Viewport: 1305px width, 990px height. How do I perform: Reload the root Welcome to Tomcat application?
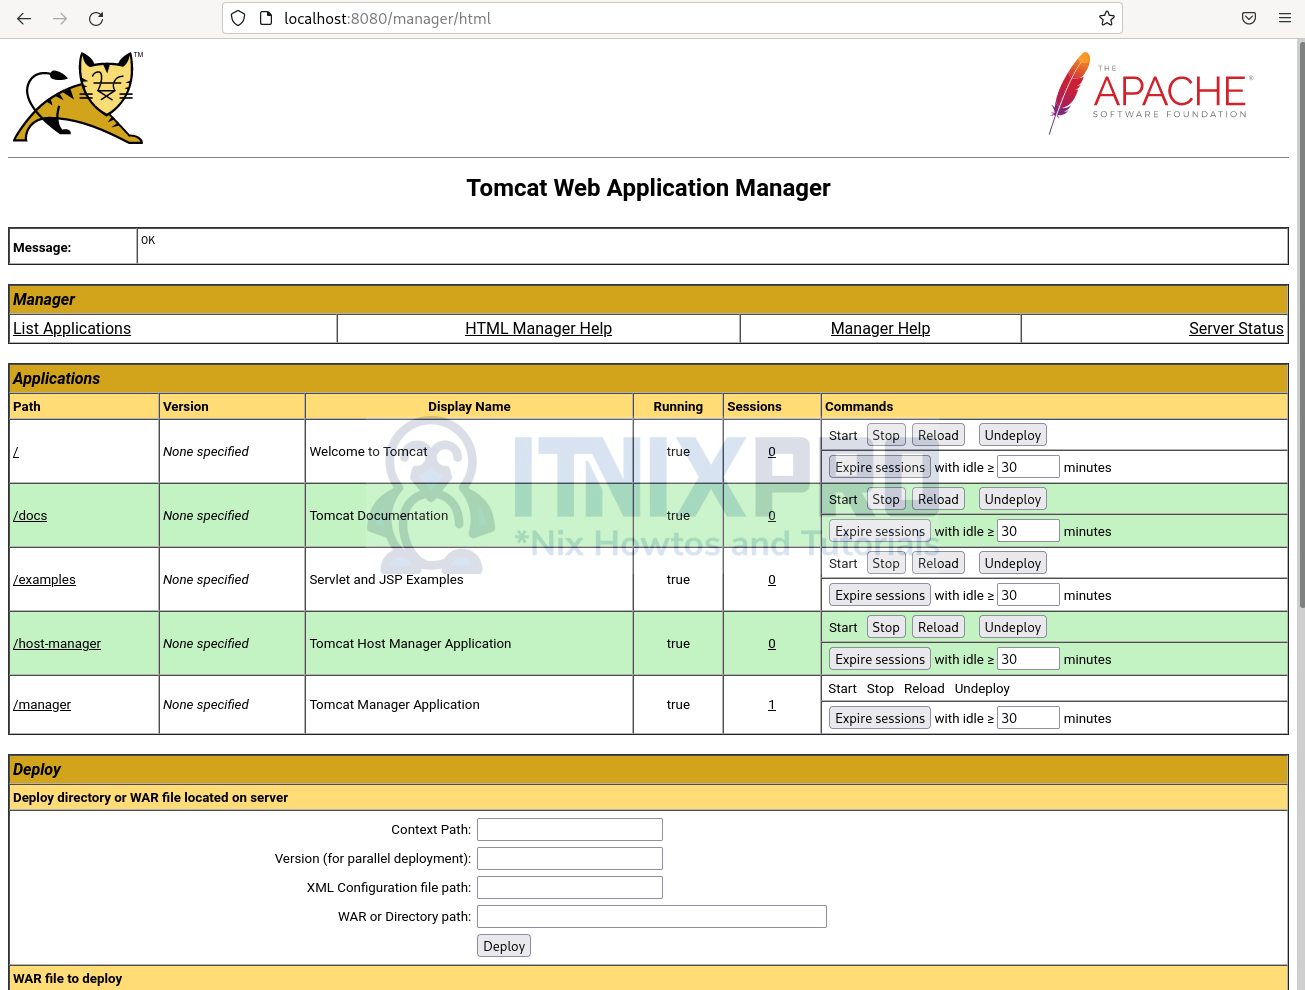(938, 435)
